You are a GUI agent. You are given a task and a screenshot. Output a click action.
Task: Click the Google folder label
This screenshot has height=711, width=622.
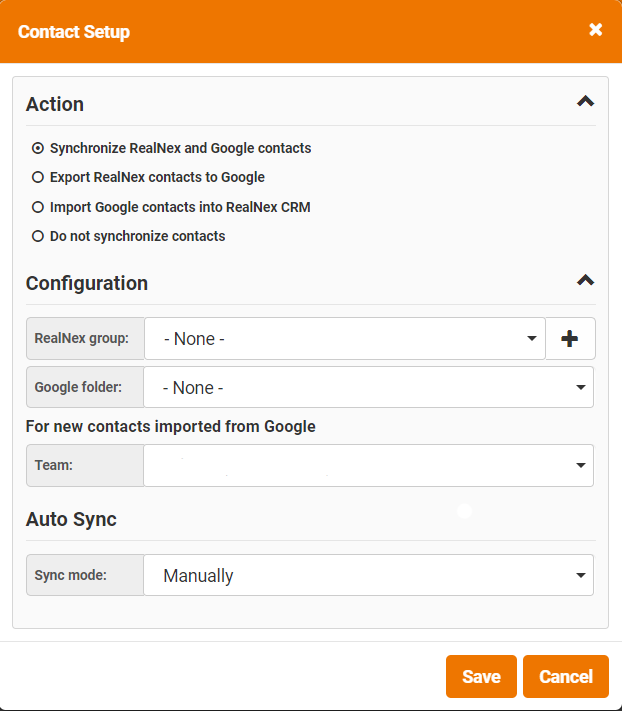point(78,387)
